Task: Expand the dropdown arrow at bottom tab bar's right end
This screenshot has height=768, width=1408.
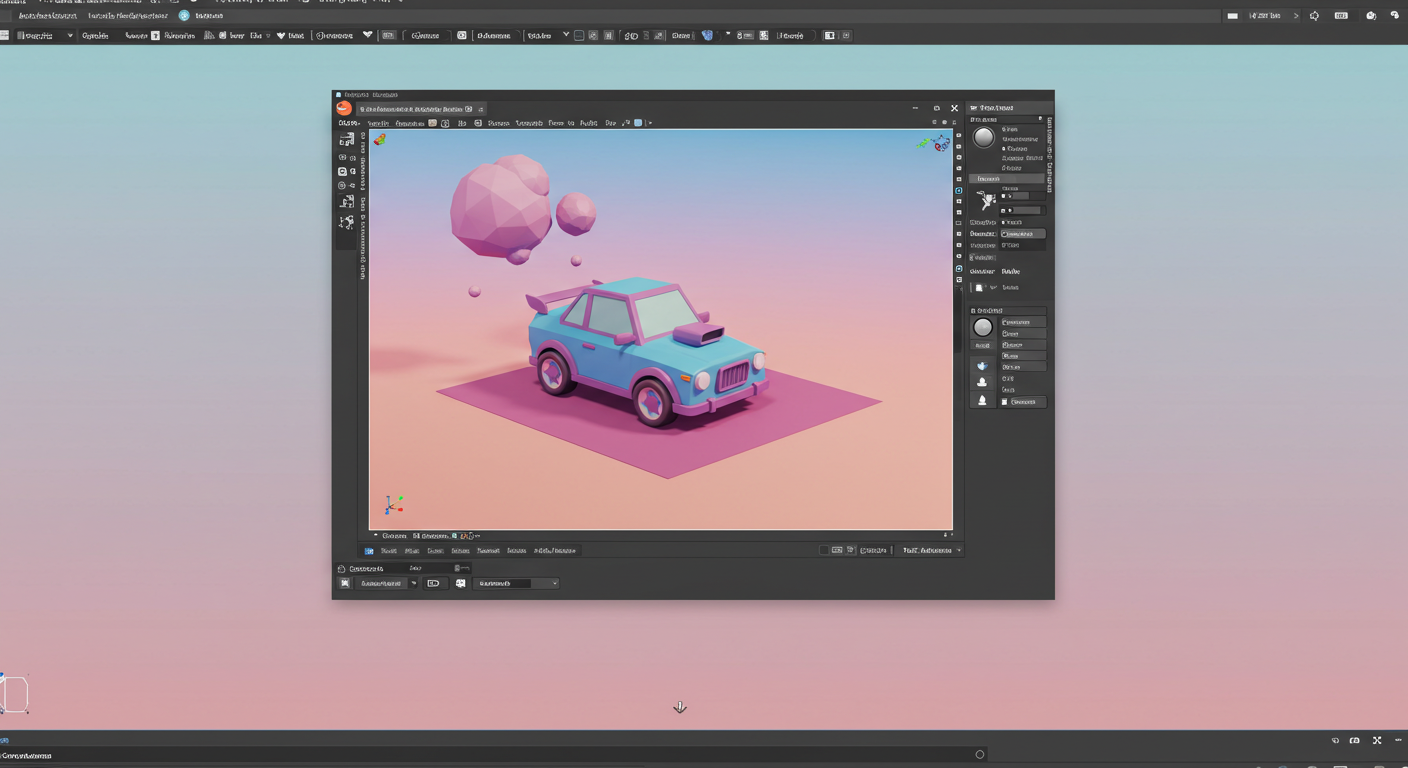Action: point(959,550)
